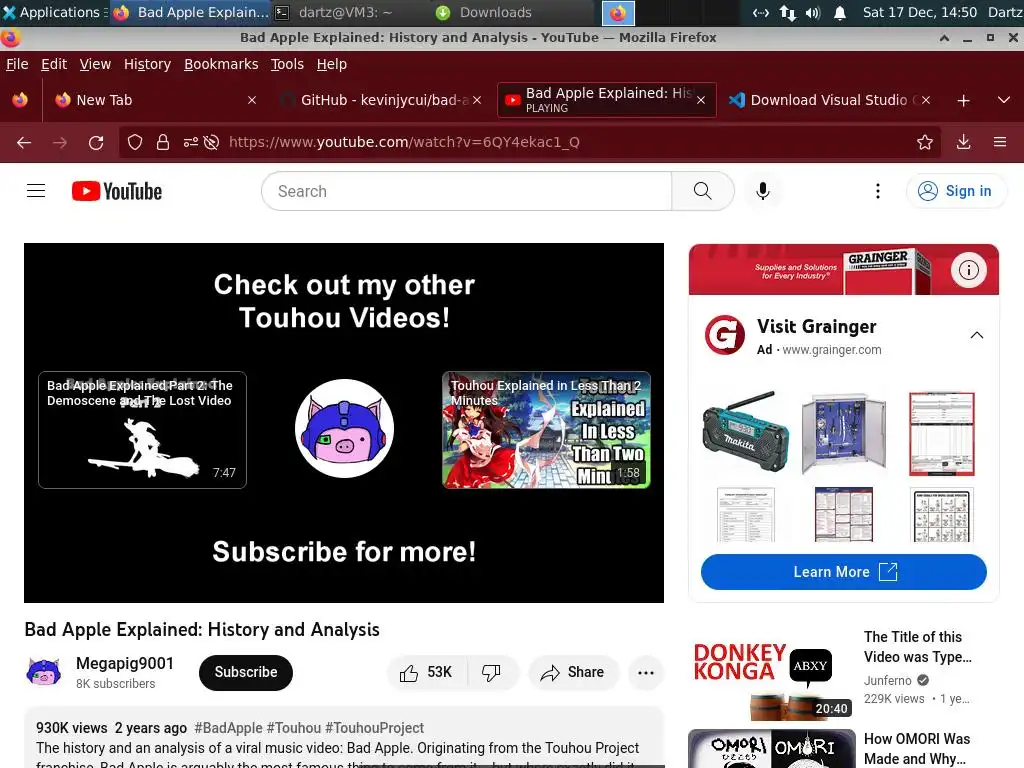Viewport: 1024px width, 768px height.
Task: Open the volume speaker icon in the panel
Action: [813, 12]
